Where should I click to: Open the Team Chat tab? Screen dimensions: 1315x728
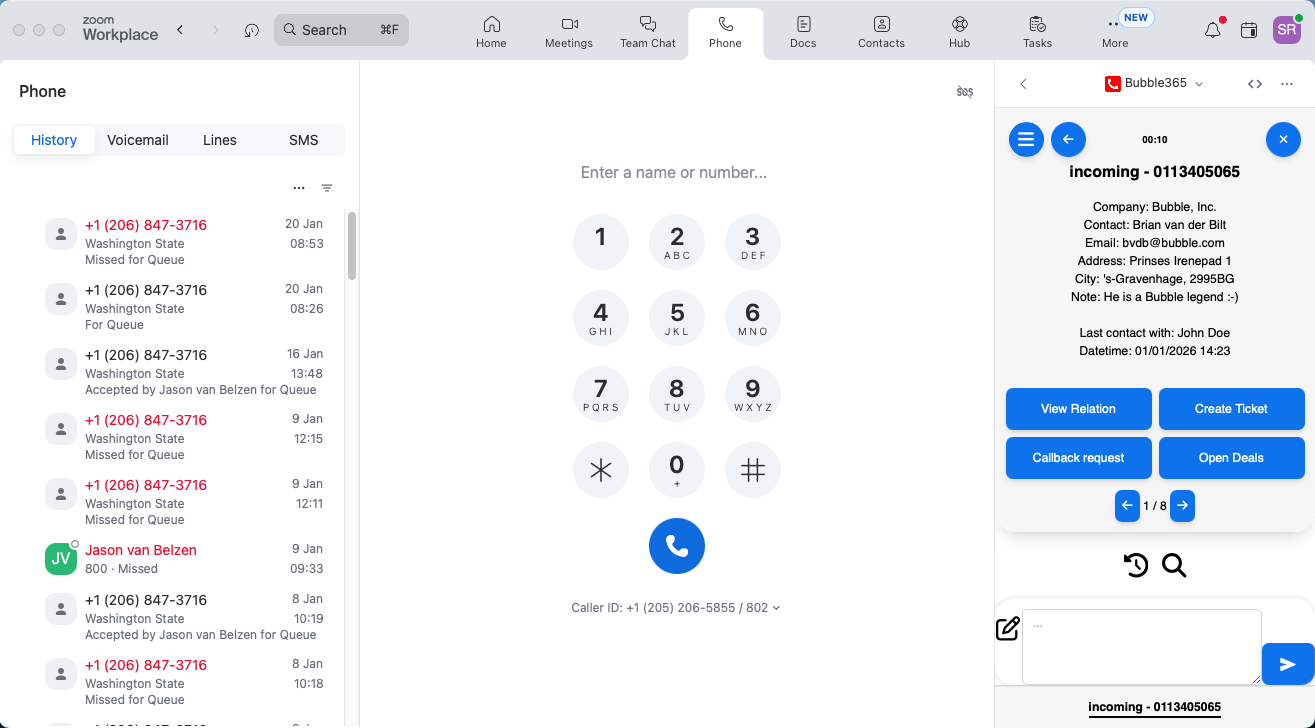coord(648,31)
